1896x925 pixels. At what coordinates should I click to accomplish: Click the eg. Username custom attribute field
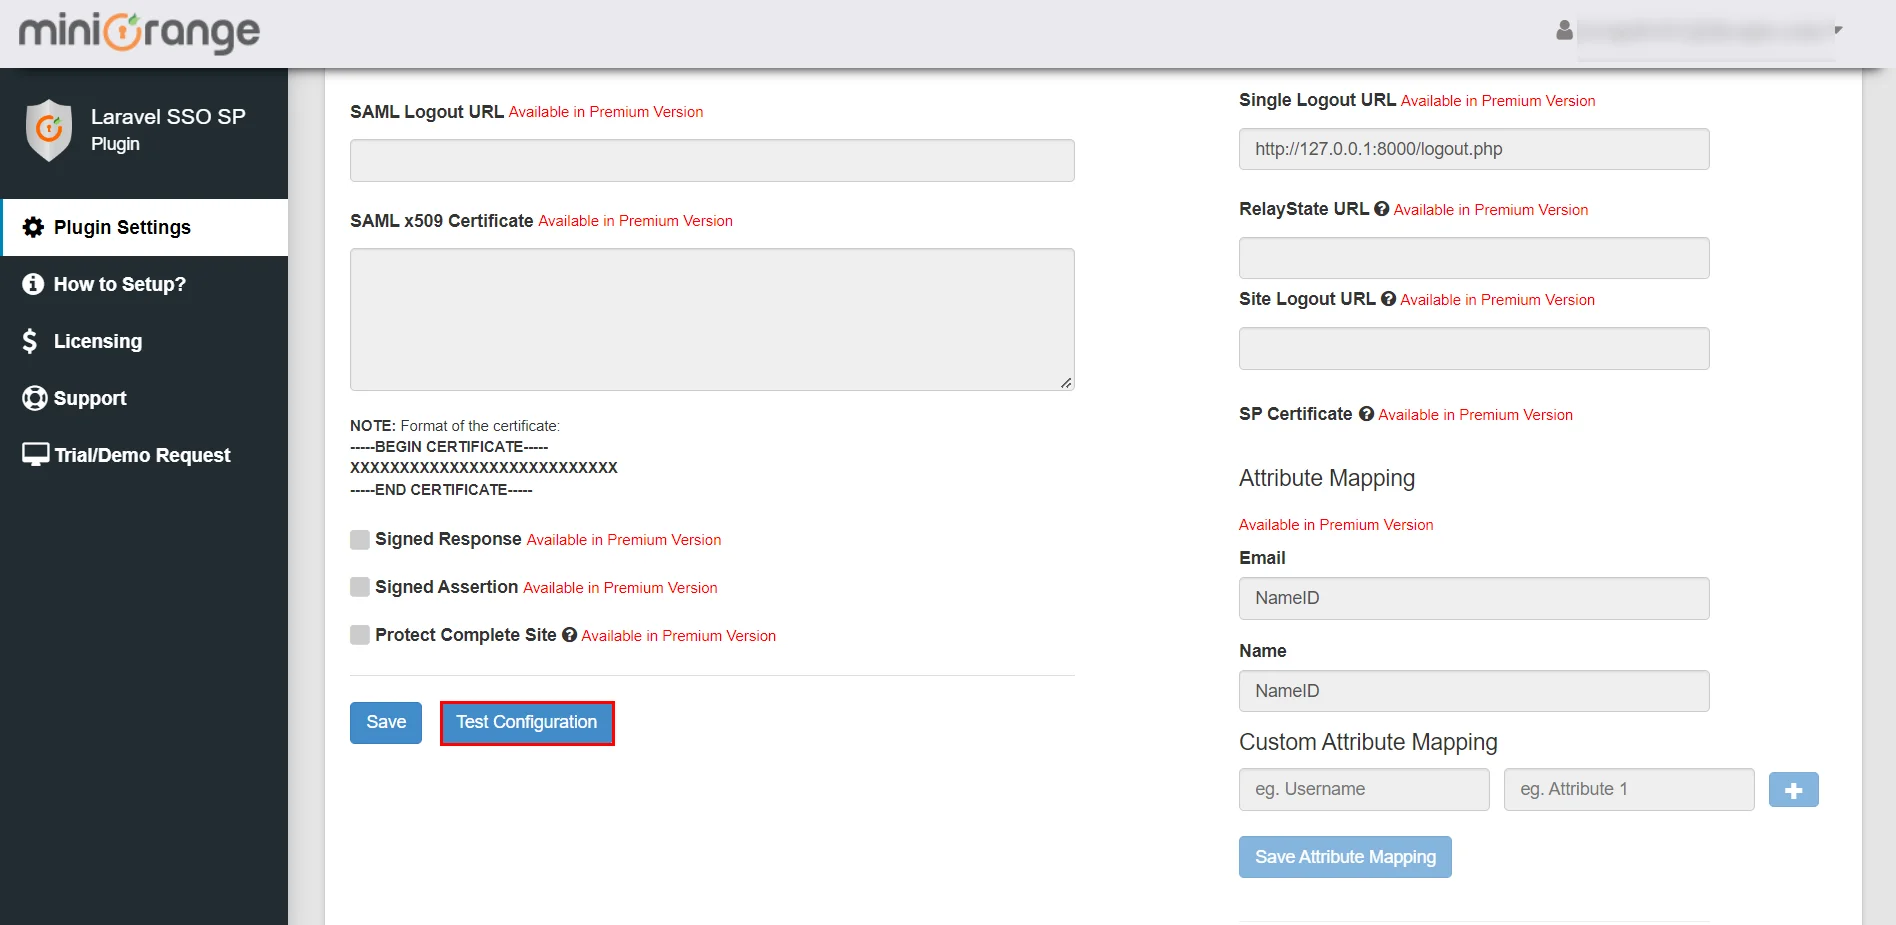(1364, 789)
